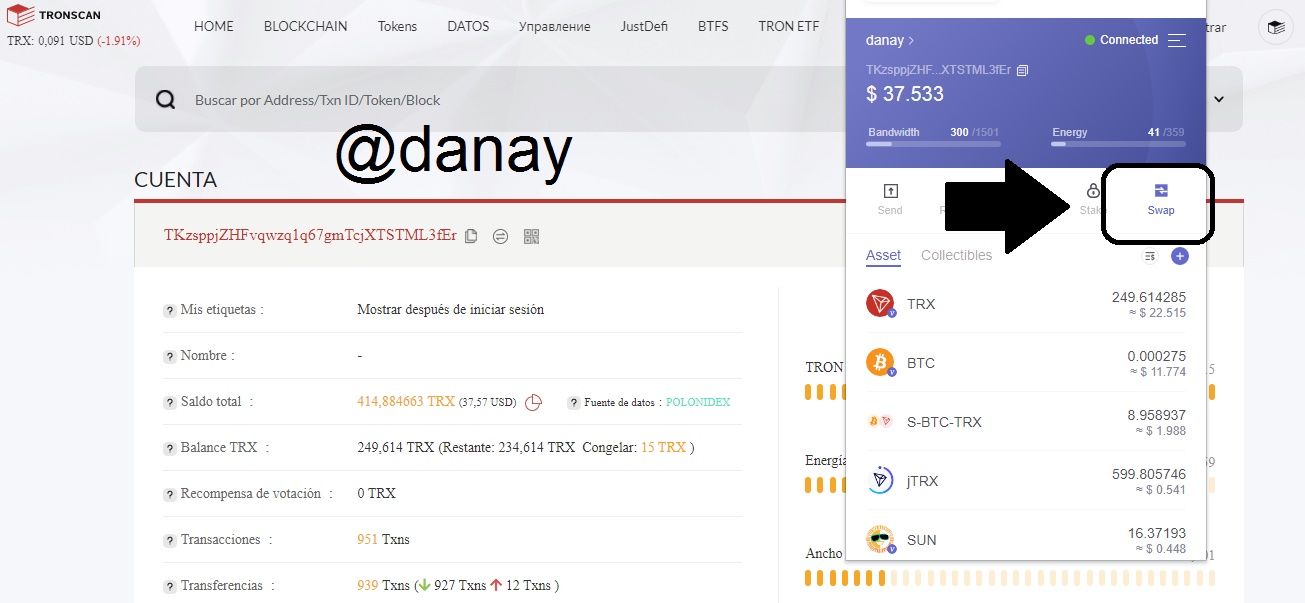This screenshot has height=603, width=1305.
Task: Show the address QR code
Action: point(531,236)
